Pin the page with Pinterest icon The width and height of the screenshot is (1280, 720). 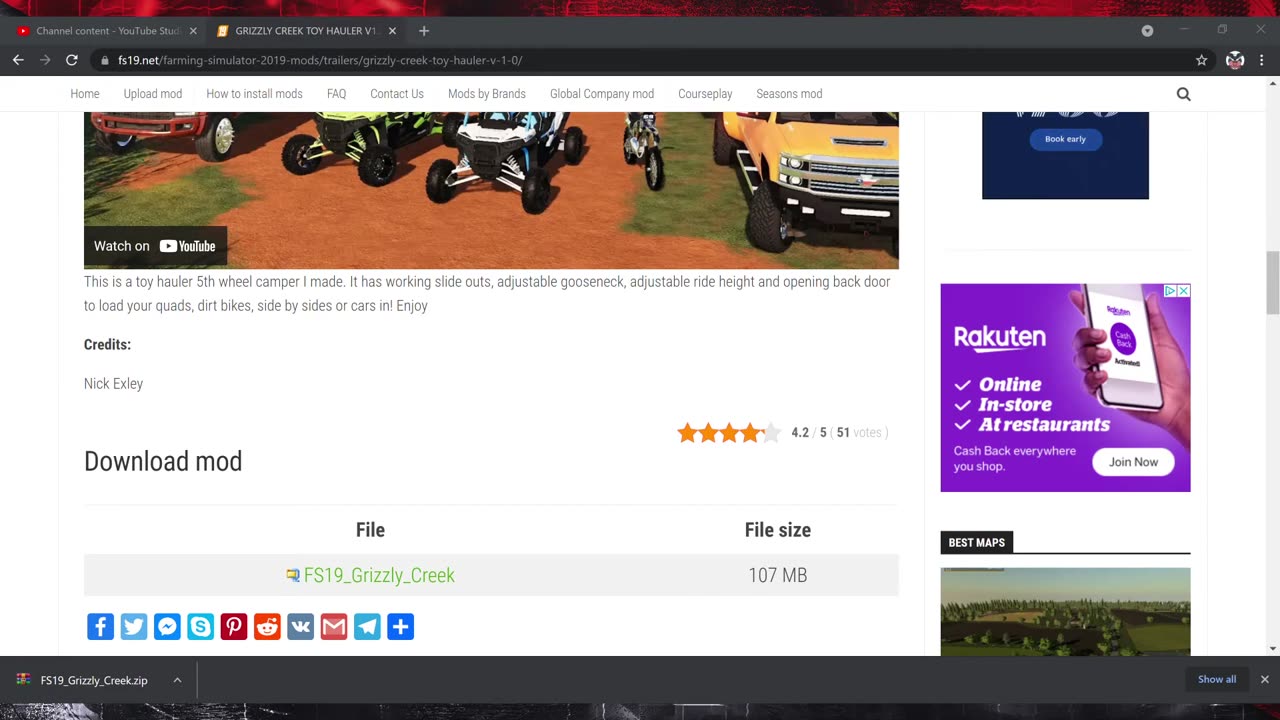pyautogui.click(x=234, y=627)
